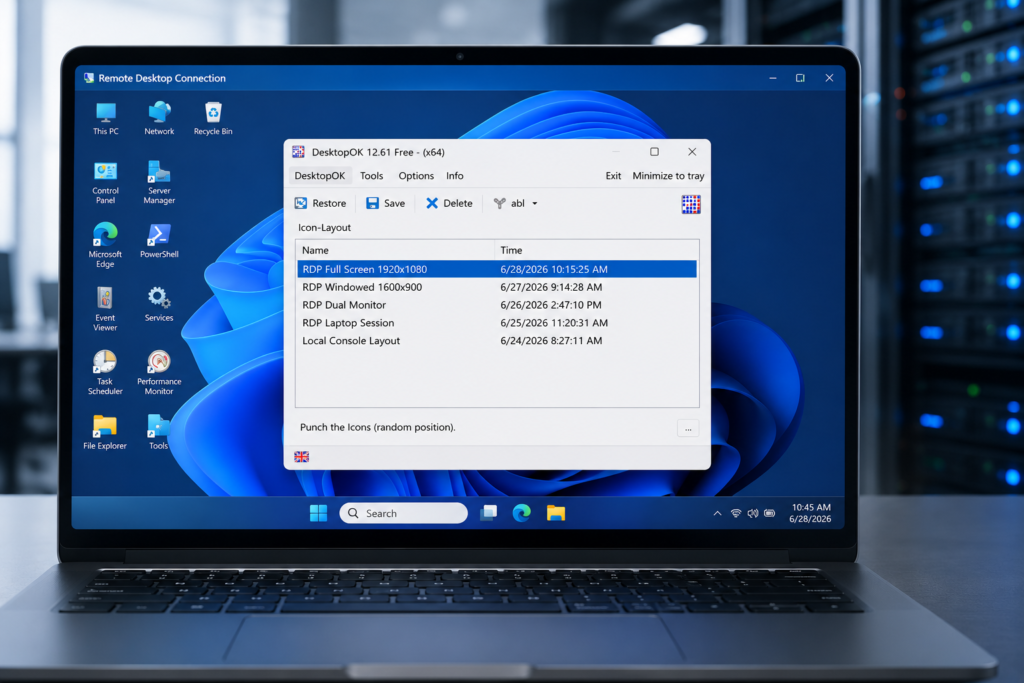Click time 6/27/2026 9:14:28 AM

pyautogui.click(x=551, y=287)
